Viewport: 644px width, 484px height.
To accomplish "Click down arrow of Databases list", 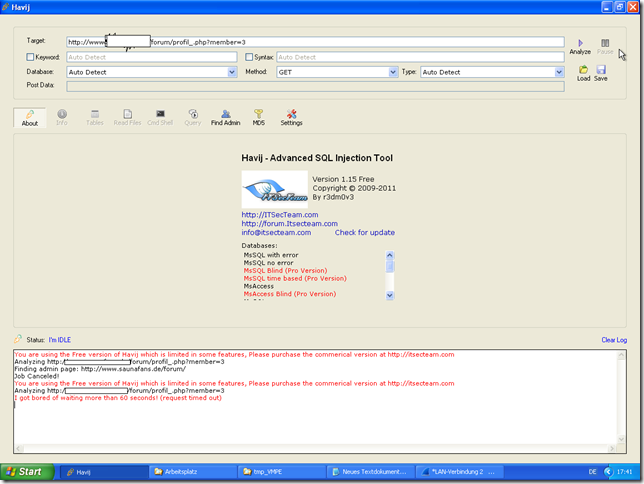I will [390, 295].
